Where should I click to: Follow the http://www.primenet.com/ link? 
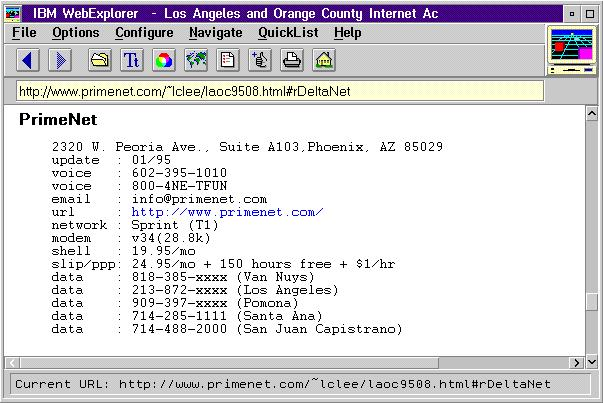pyautogui.click(x=227, y=212)
